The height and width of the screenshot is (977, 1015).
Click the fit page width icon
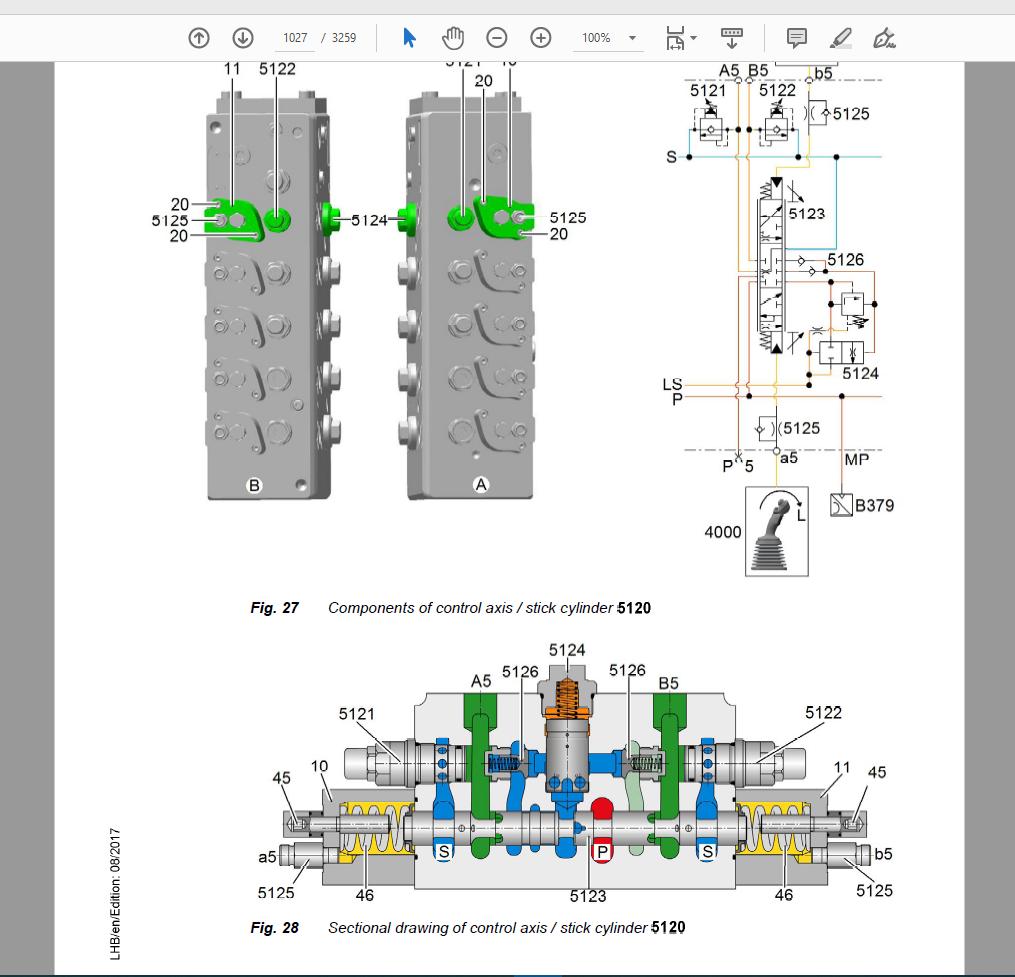(675, 38)
